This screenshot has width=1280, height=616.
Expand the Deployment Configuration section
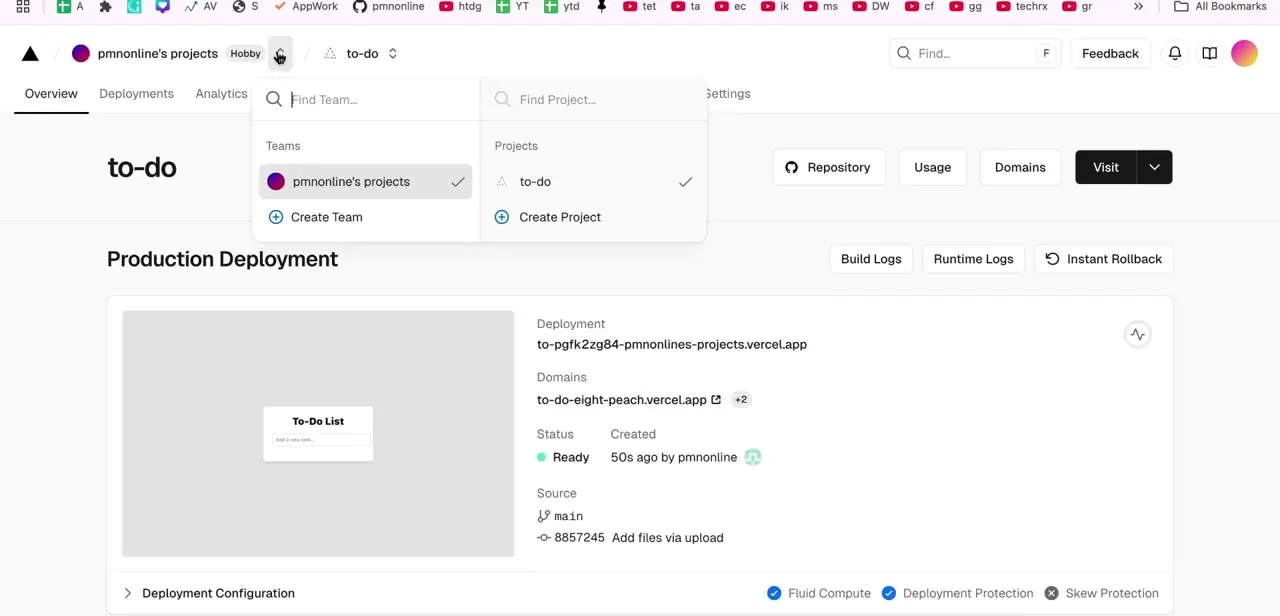tap(209, 593)
